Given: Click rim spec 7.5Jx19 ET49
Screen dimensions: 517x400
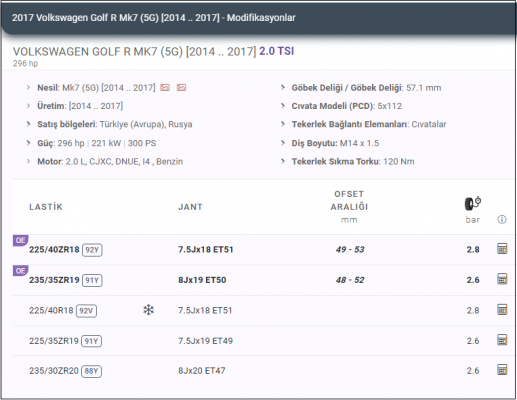Looking at the screenshot, I should pos(205,341).
